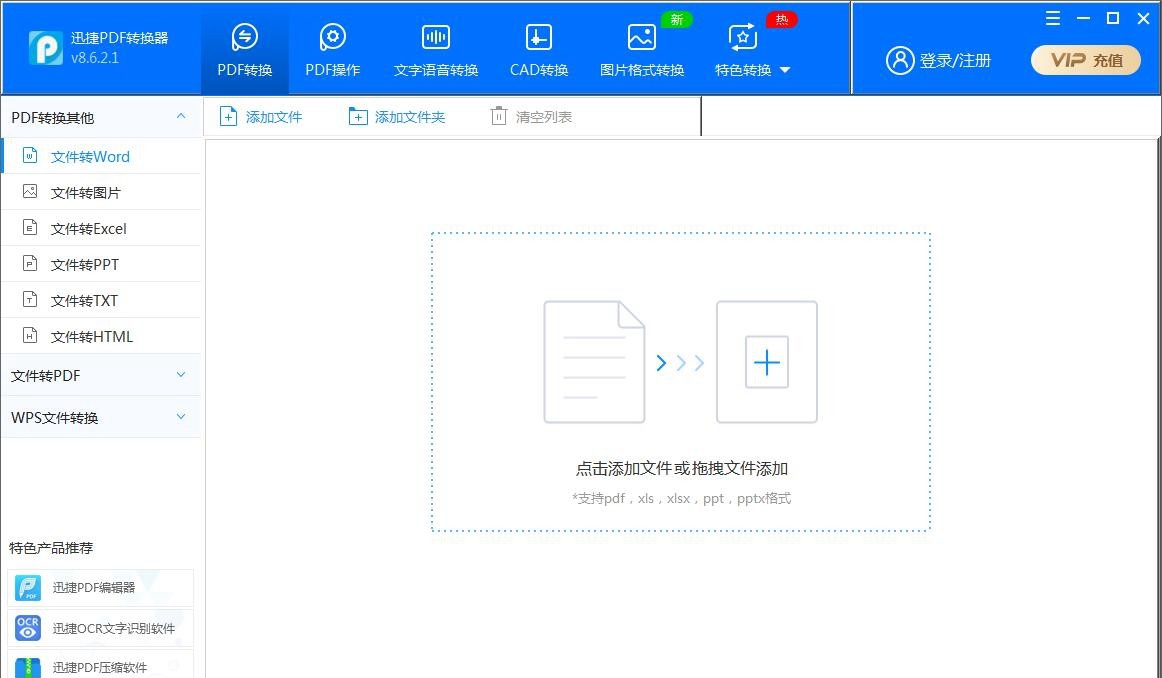Click the TXT icon beside 文件转TXT

(30, 299)
